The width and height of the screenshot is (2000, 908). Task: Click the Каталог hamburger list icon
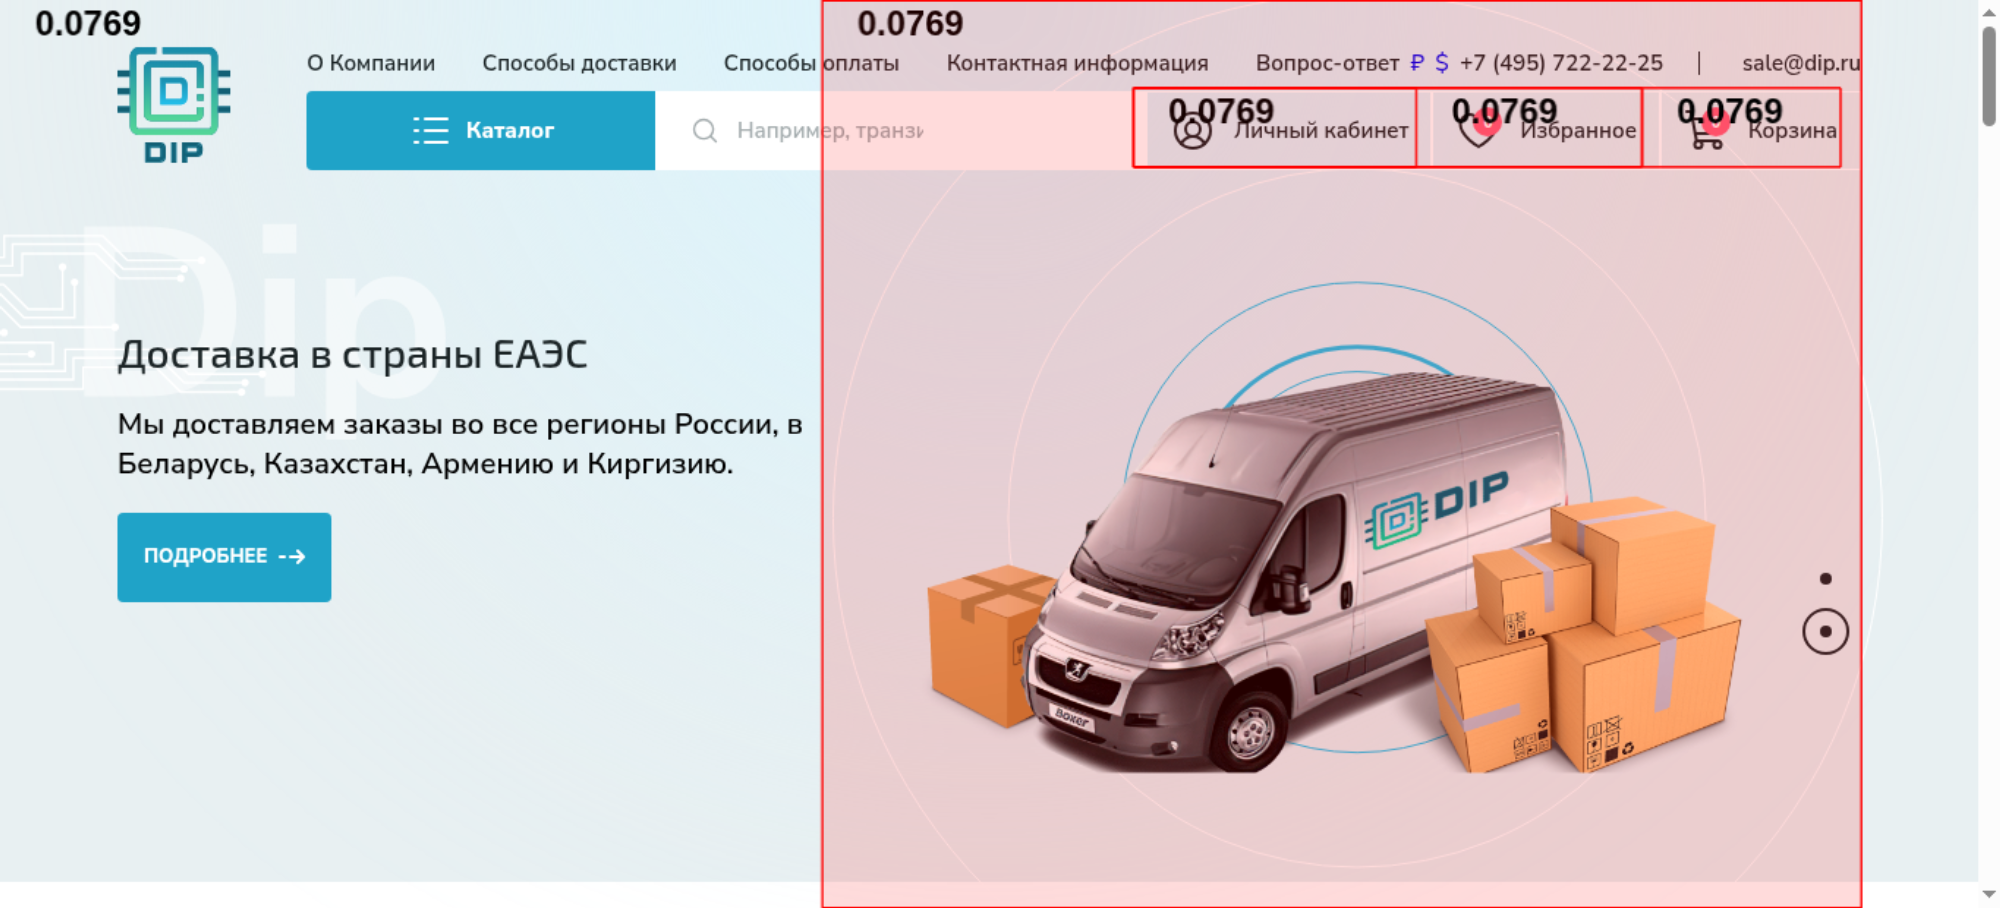tap(431, 131)
